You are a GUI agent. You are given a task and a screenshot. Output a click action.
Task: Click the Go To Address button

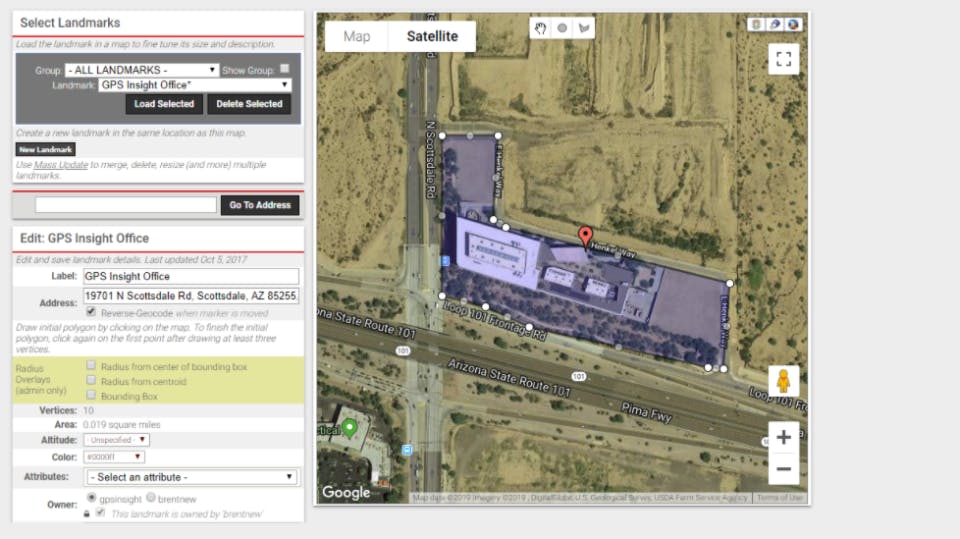point(260,205)
